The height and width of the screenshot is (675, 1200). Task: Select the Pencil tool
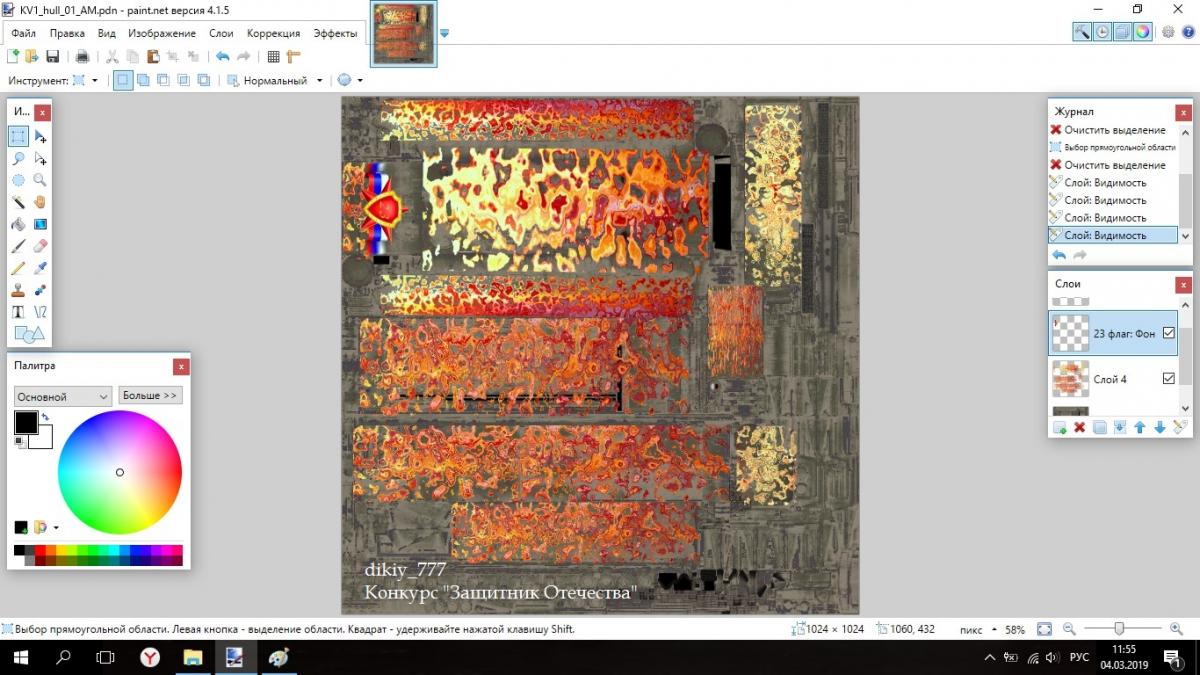(18, 268)
